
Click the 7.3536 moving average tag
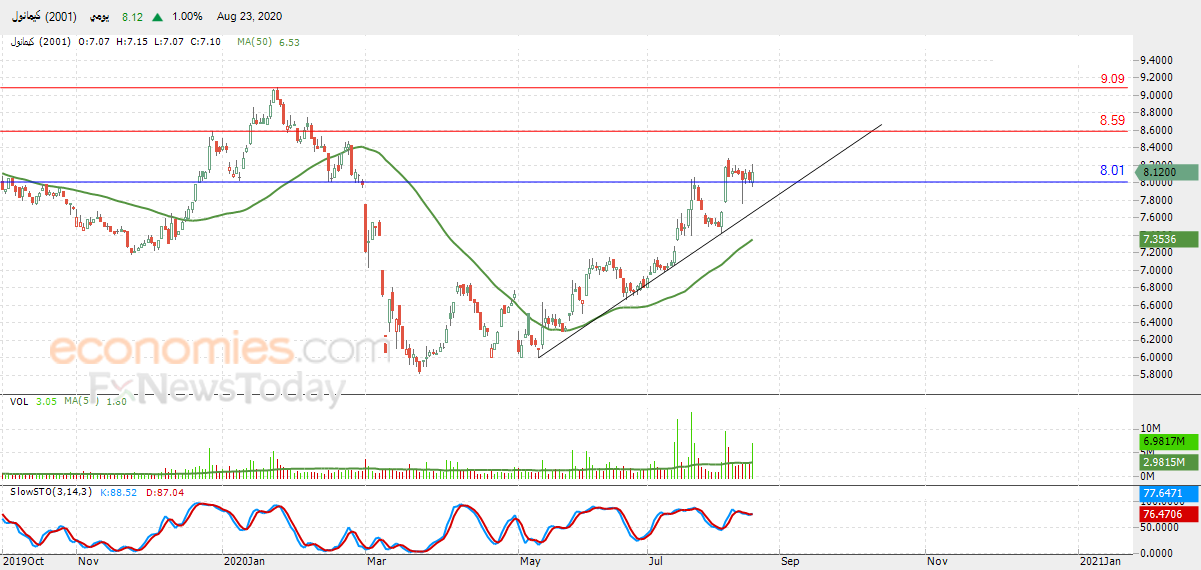click(1165, 240)
